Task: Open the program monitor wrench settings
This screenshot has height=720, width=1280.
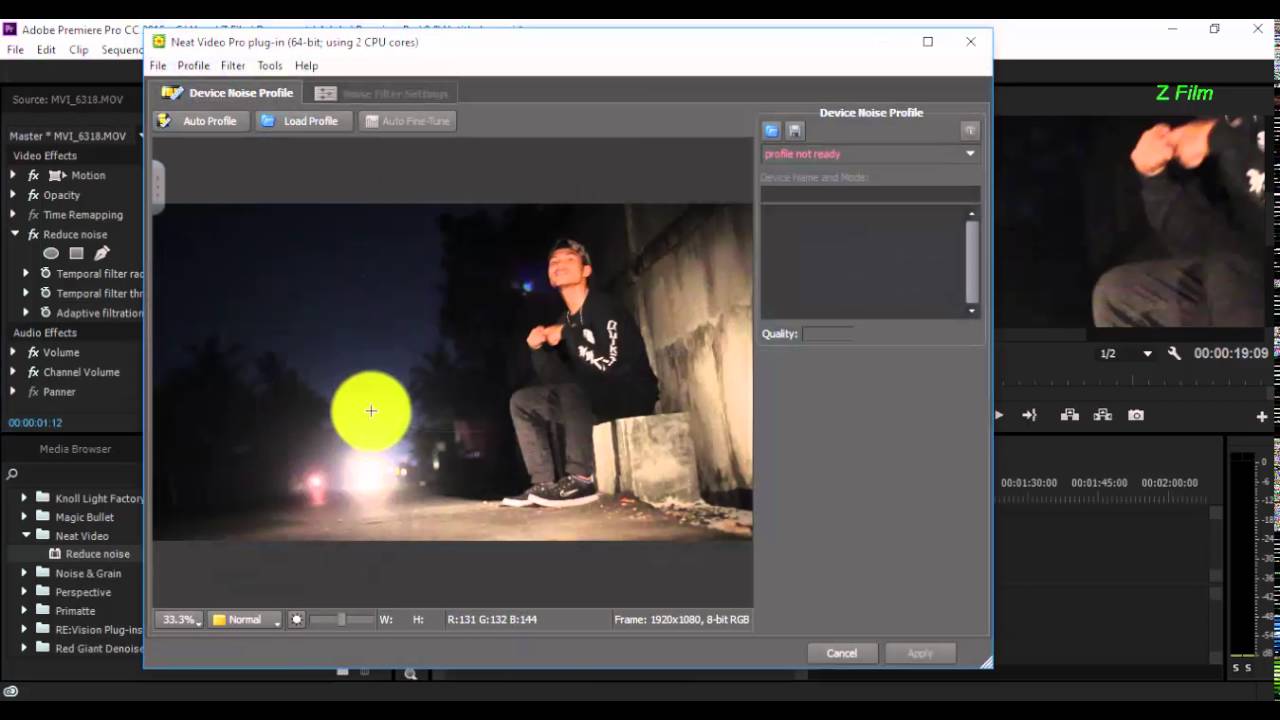Action: click(1174, 354)
